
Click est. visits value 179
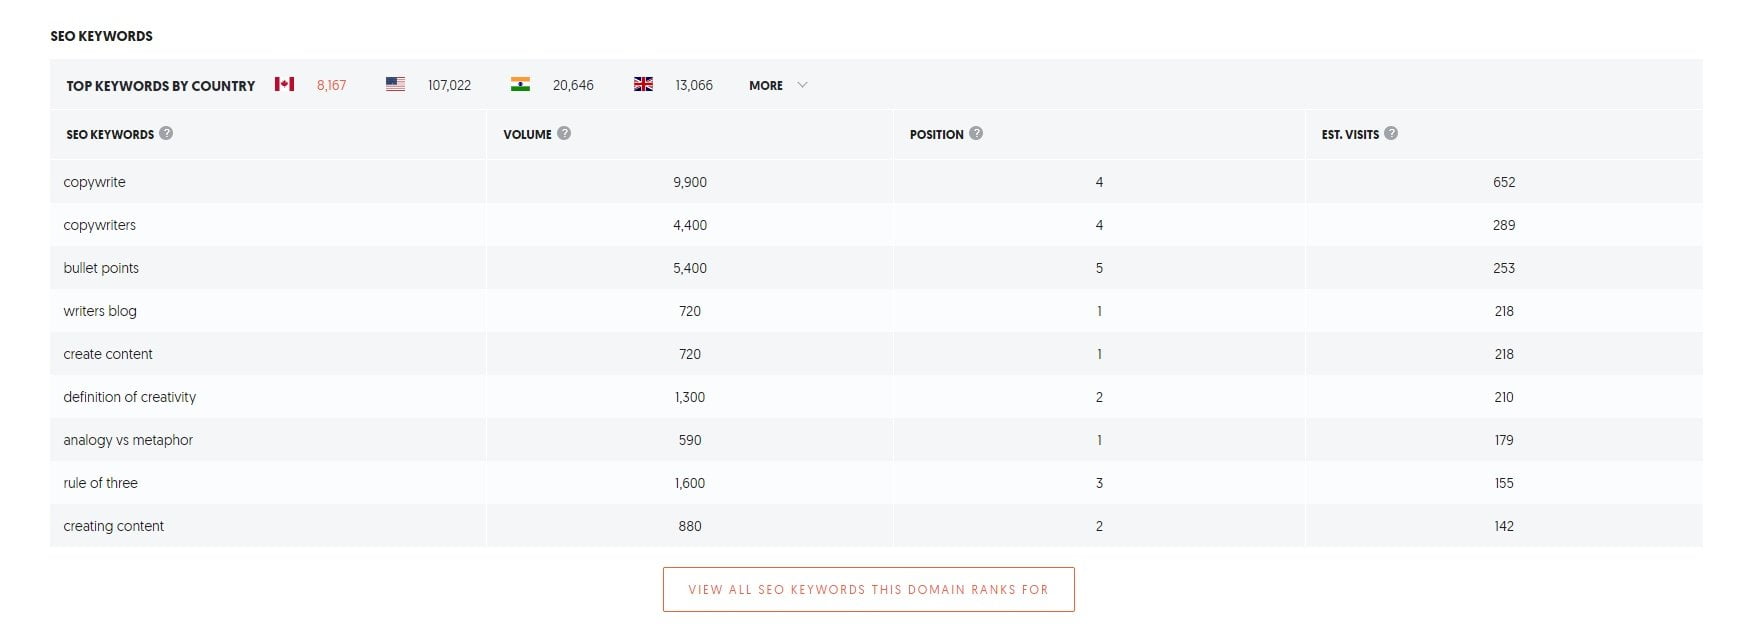(x=1504, y=440)
